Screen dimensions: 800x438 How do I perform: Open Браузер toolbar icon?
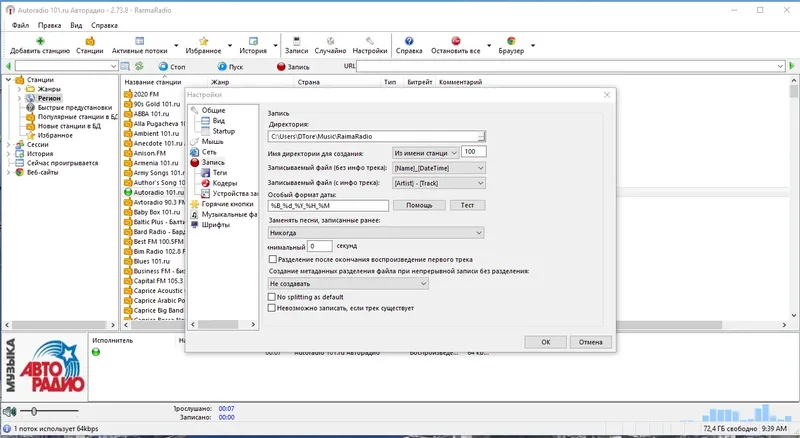(x=511, y=41)
